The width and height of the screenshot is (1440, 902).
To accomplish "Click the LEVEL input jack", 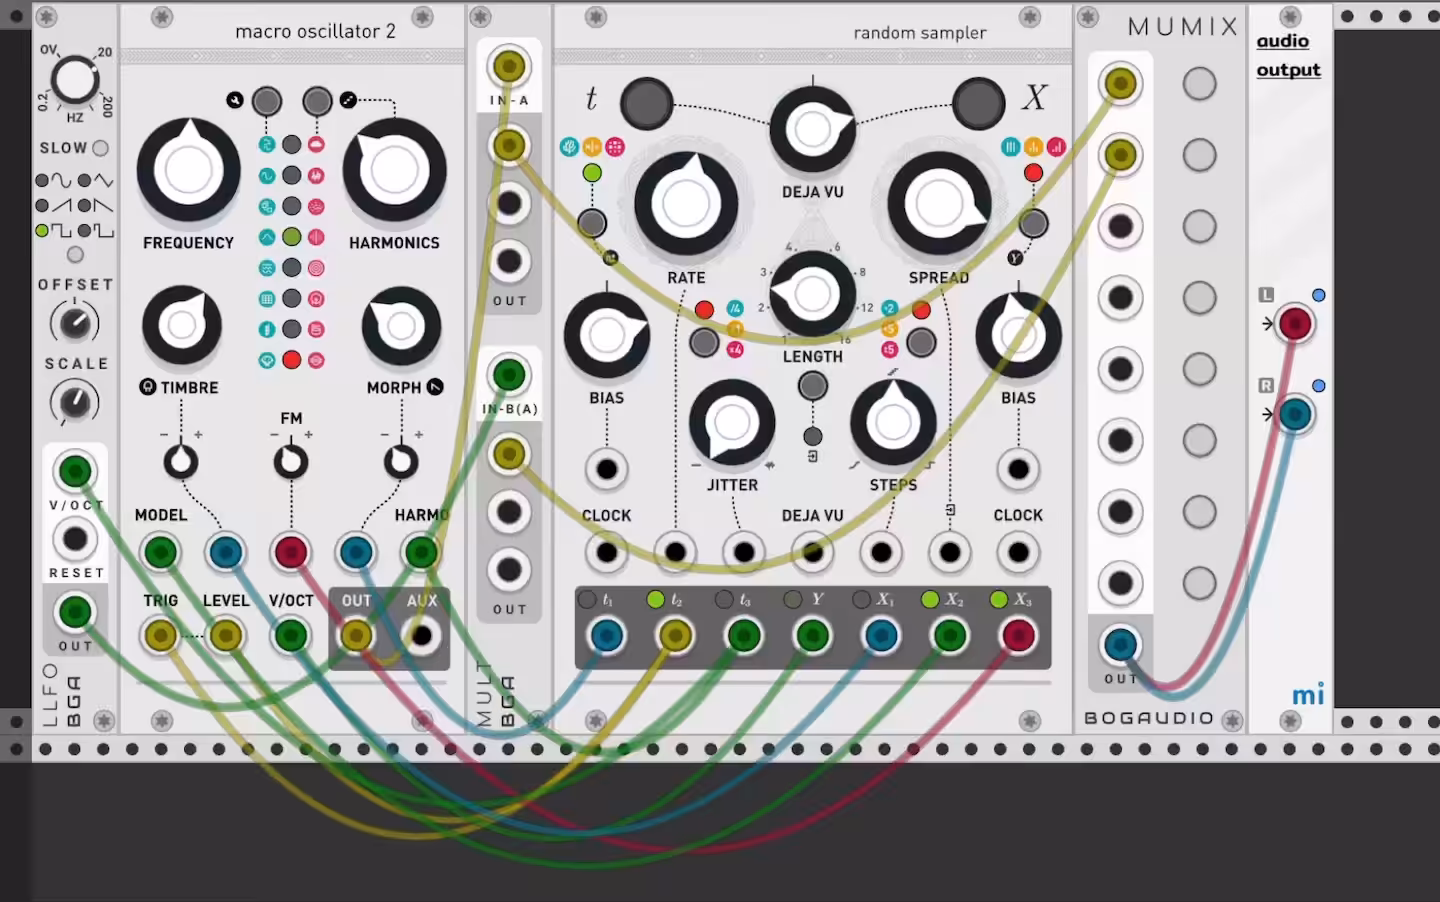I will tap(225, 636).
